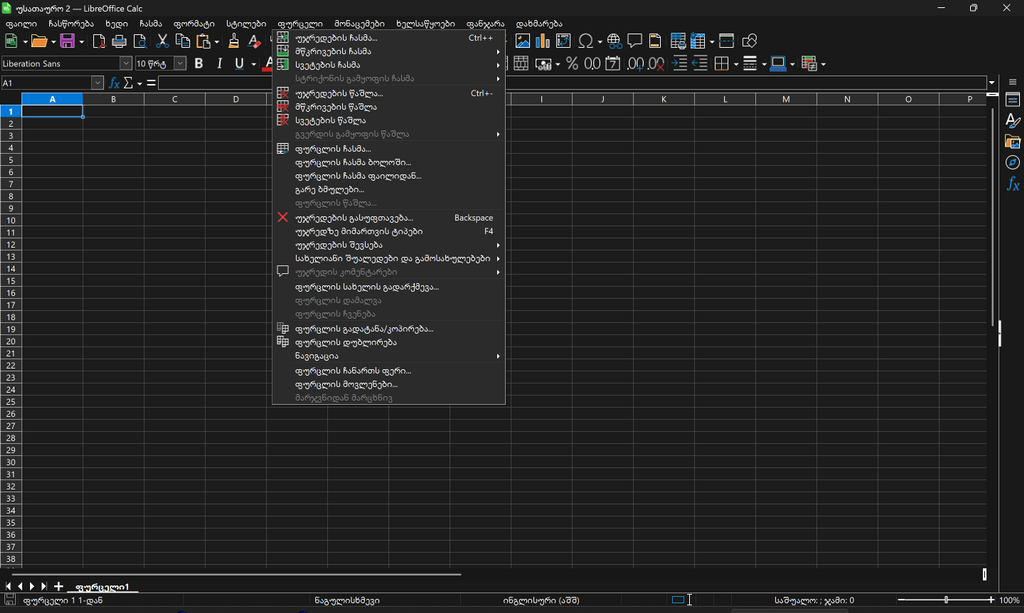Open sidebar Properties panel icon
Image resolution: width=1024 pixels, height=613 pixels.
[1012, 101]
